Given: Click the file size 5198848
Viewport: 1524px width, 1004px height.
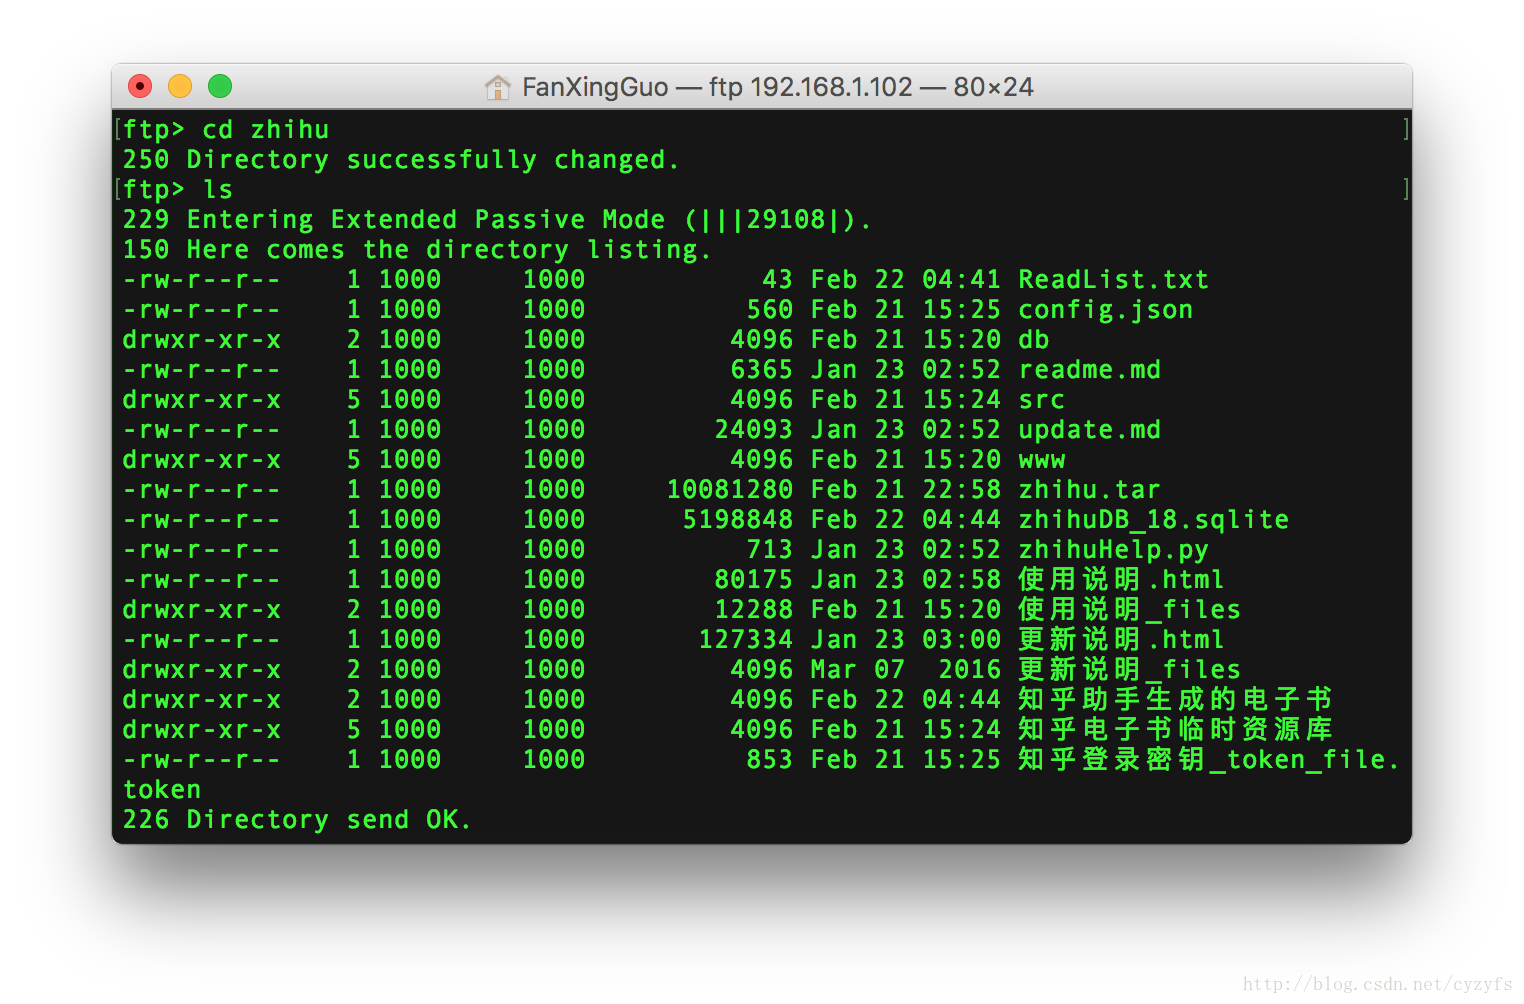Looking at the screenshot, I should click(738, 520).
